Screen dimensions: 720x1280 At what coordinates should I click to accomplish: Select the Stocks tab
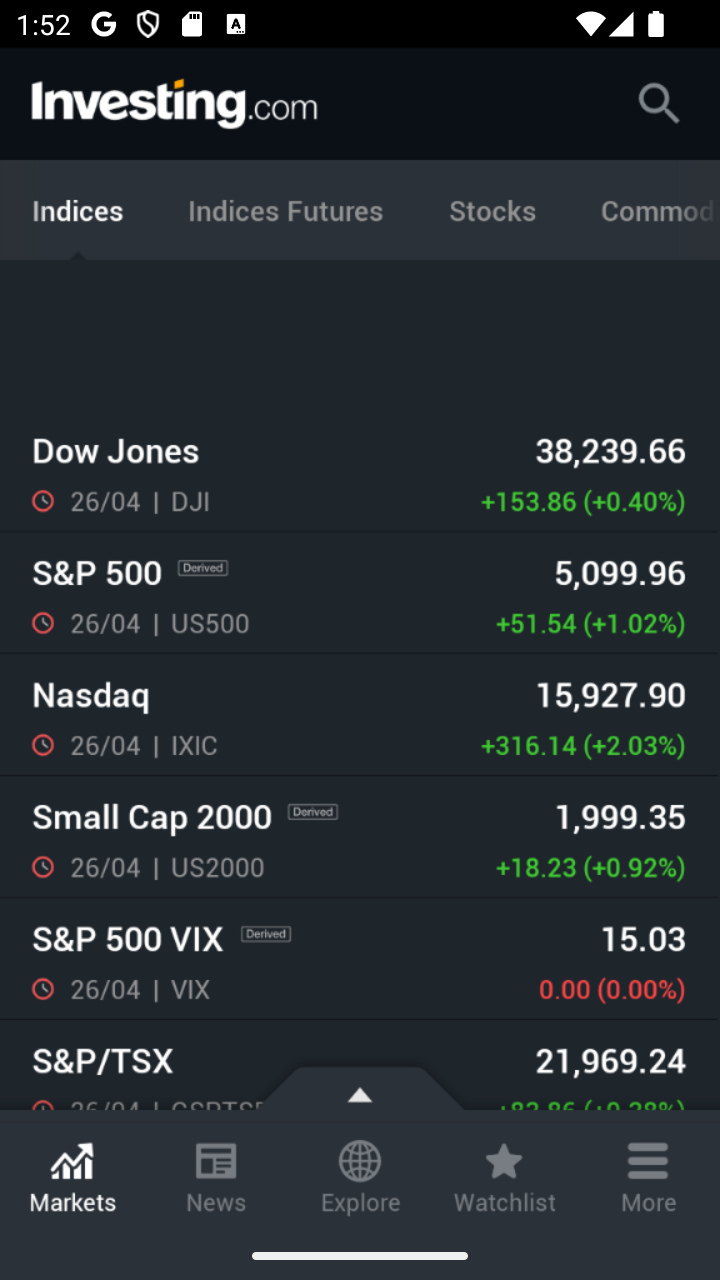(493, 211)
